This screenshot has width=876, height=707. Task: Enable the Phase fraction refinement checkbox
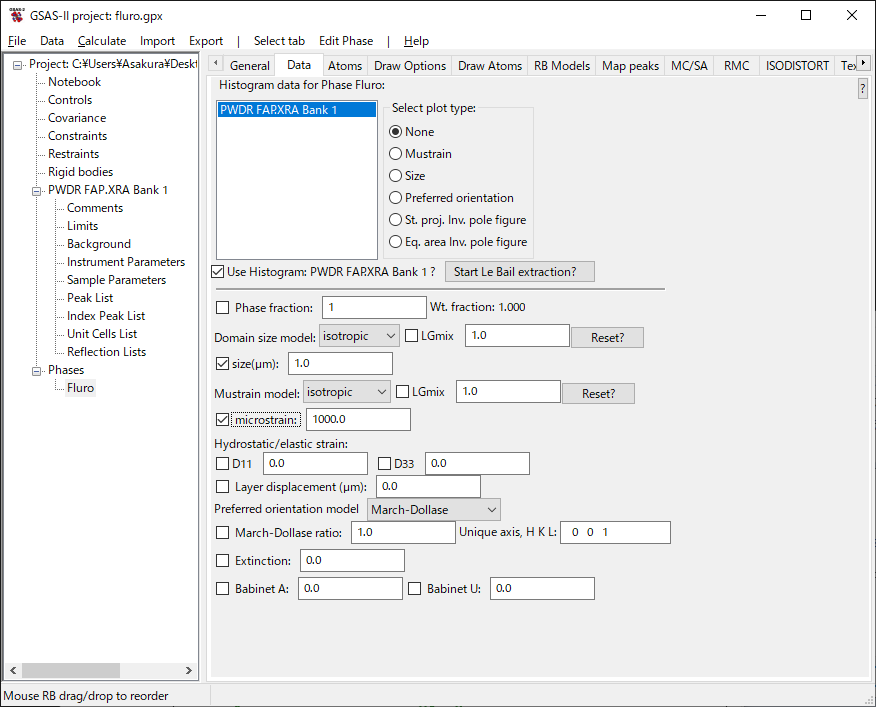point(222,308)
